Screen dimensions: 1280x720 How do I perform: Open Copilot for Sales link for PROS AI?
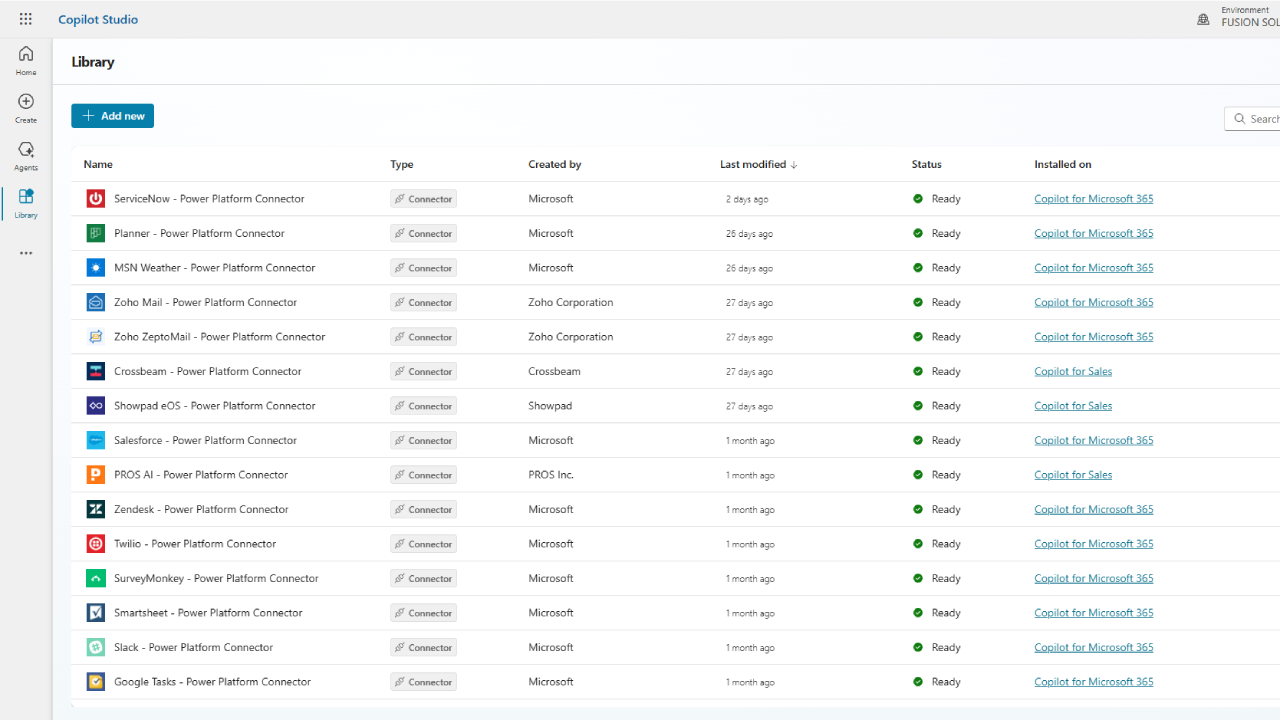pos(1073,475)
